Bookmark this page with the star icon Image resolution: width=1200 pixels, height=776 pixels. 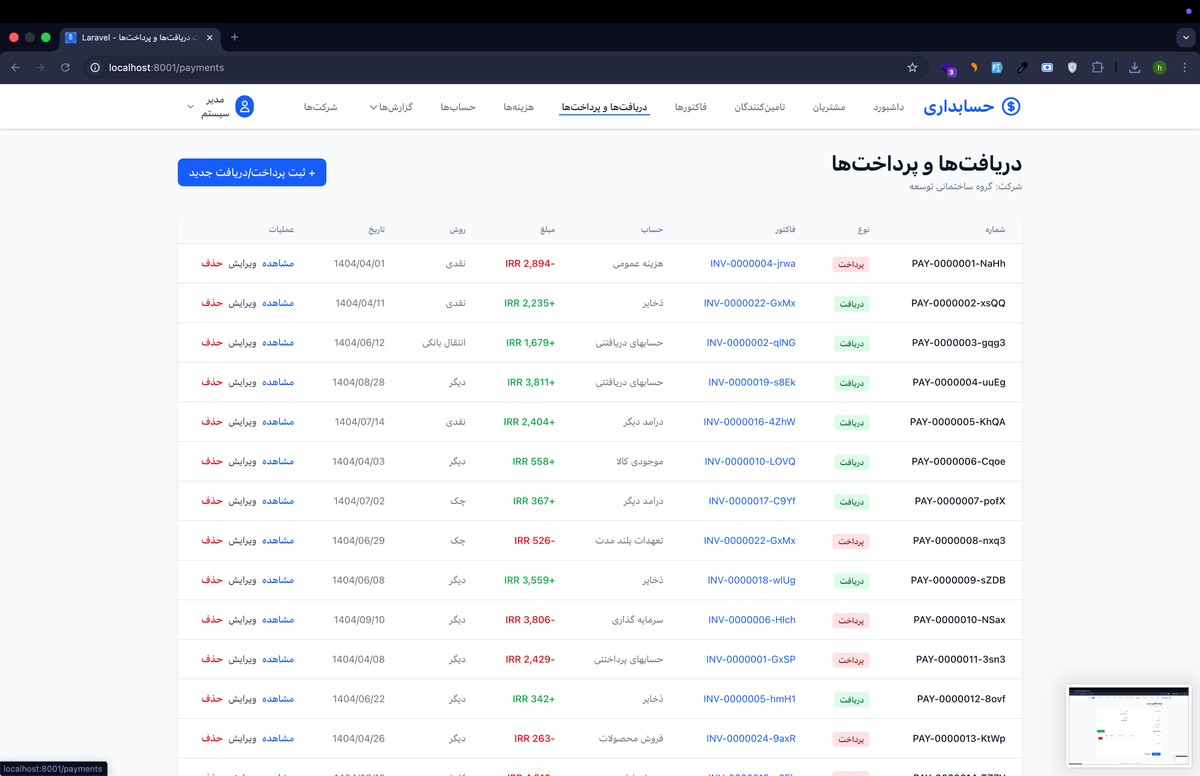click(912, 68)
